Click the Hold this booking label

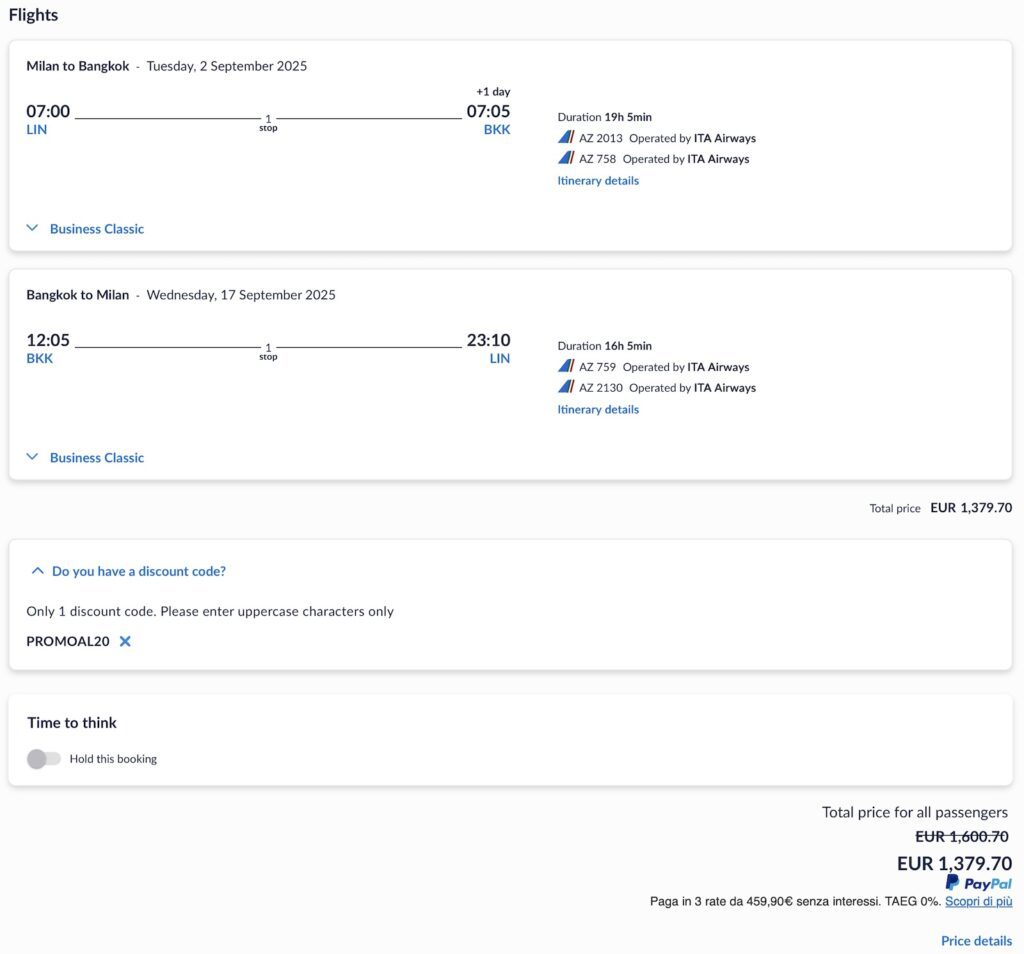[x=114, y=759]
